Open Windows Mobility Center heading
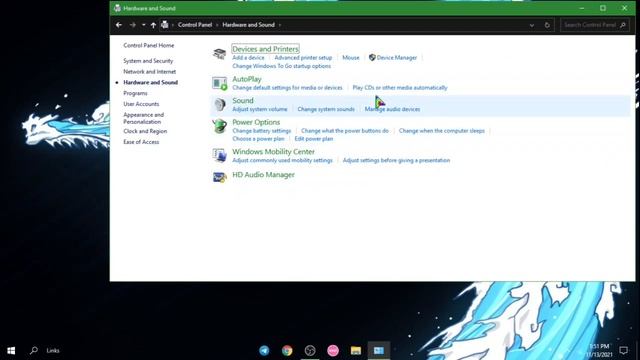The image size is (640, 360). [273, 151]
